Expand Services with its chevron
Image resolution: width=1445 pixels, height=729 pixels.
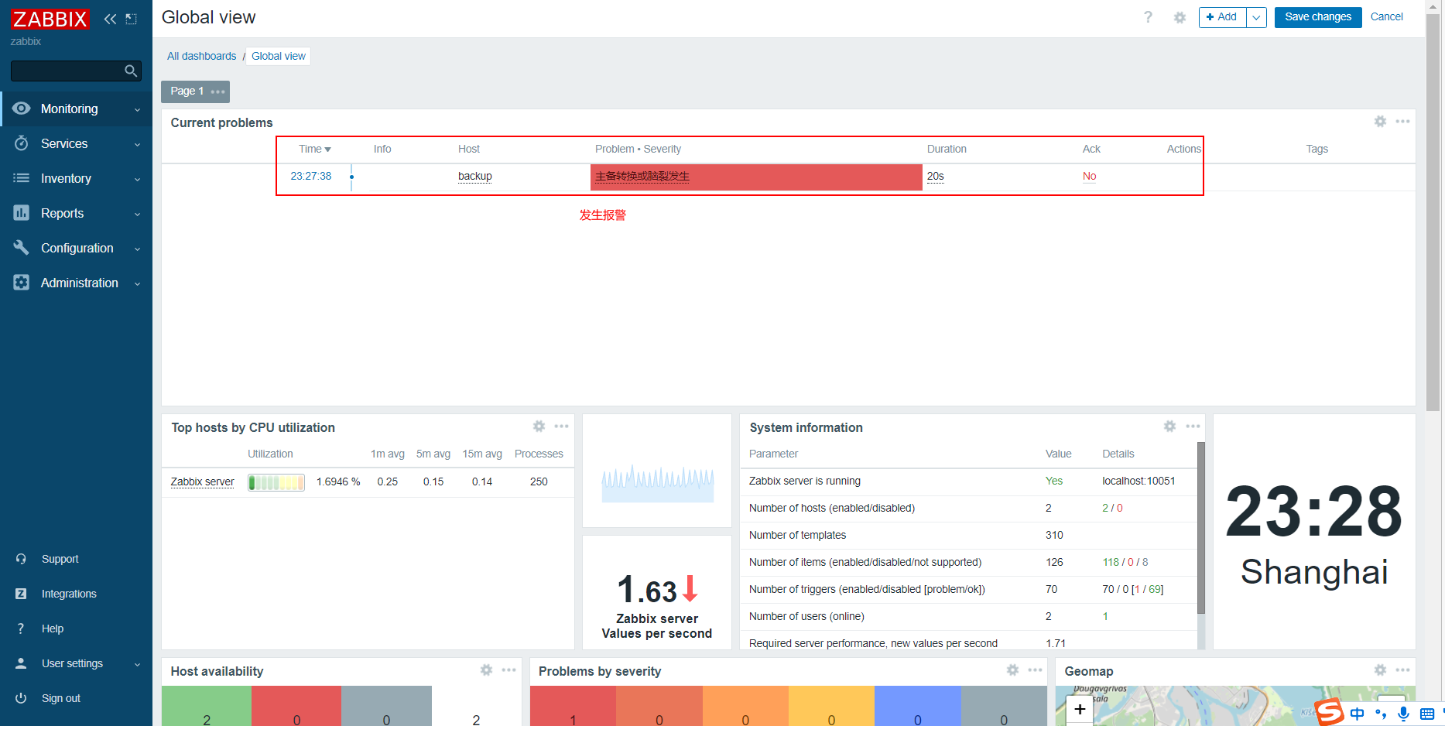tap(137, 145)
